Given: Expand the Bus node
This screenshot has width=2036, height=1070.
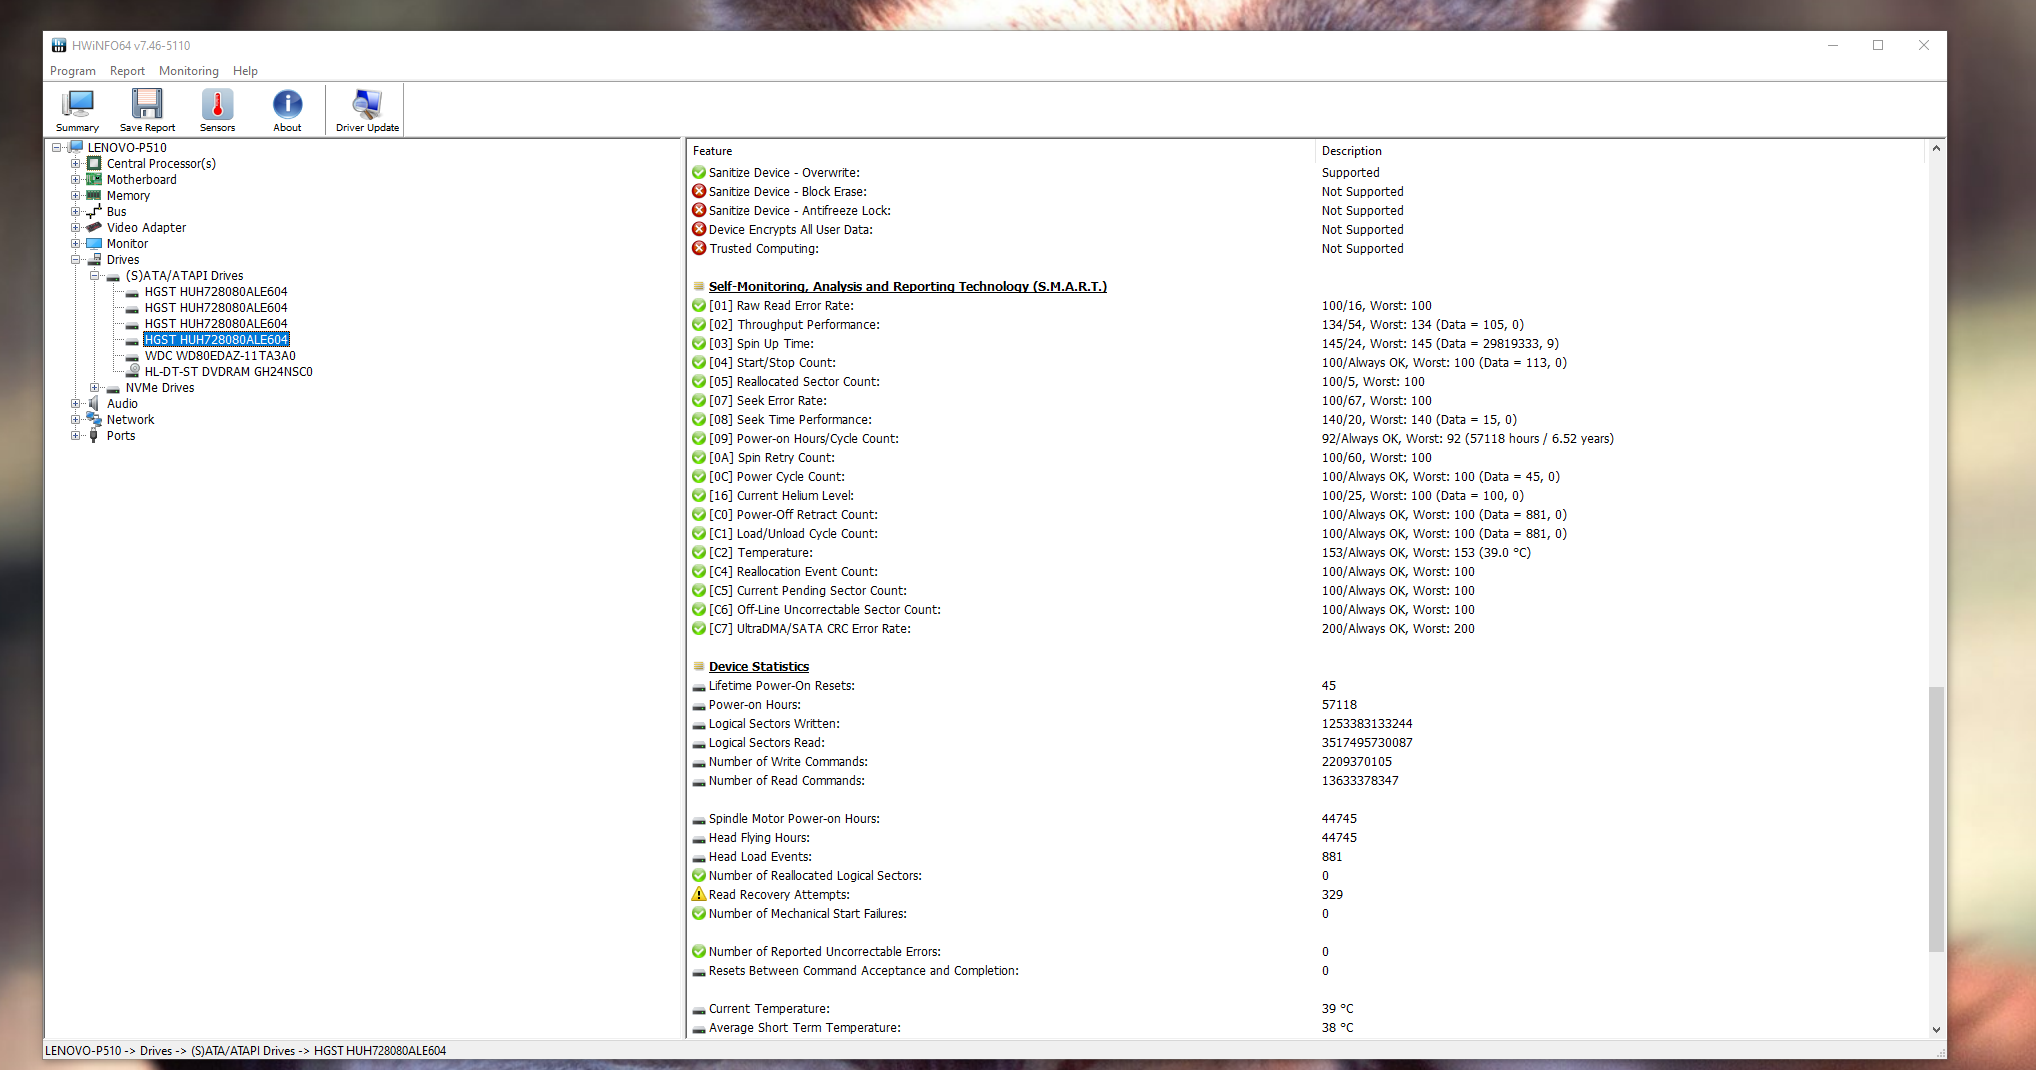Looking at the screenshot, I should (75, 211).
